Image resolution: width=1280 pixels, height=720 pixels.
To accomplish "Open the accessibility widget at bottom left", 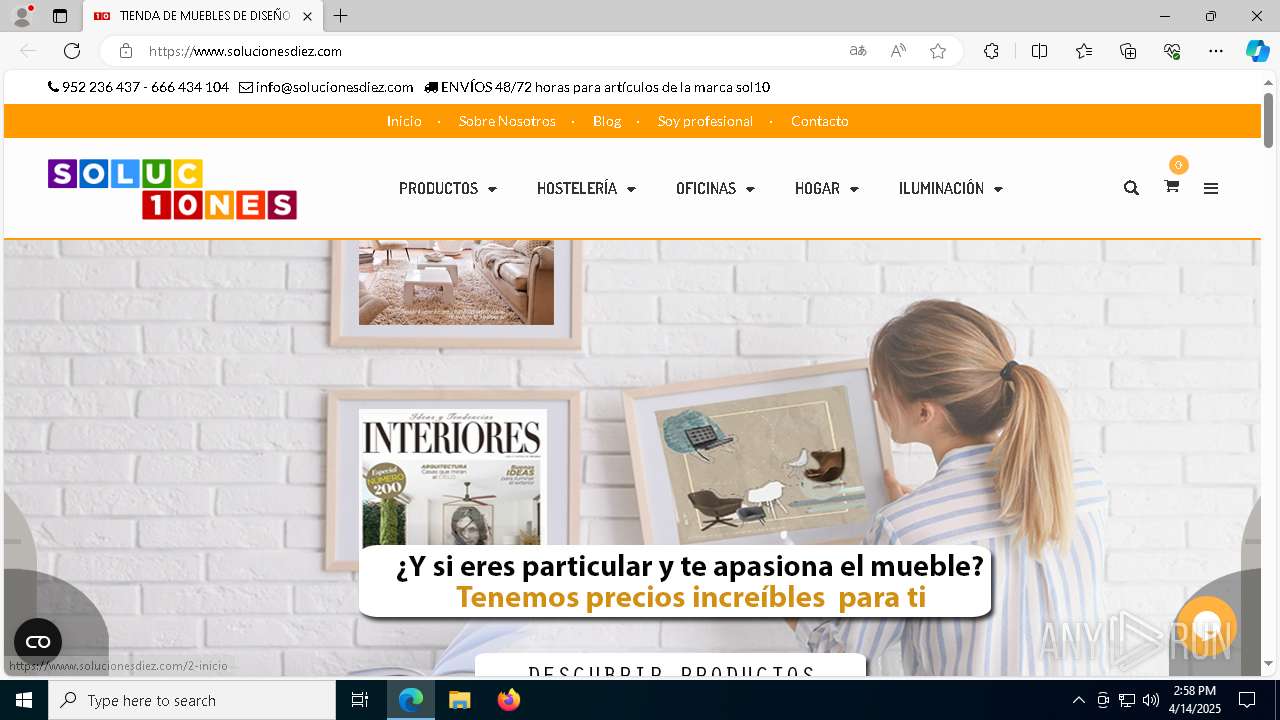I will [x=38, y=642].
